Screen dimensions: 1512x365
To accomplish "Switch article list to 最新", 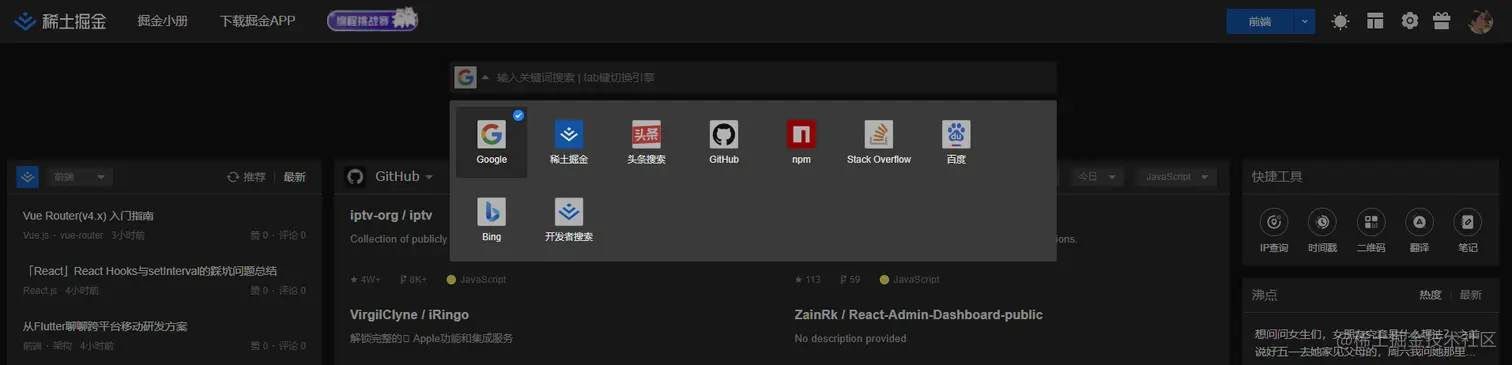I will [x=294, y=177].
